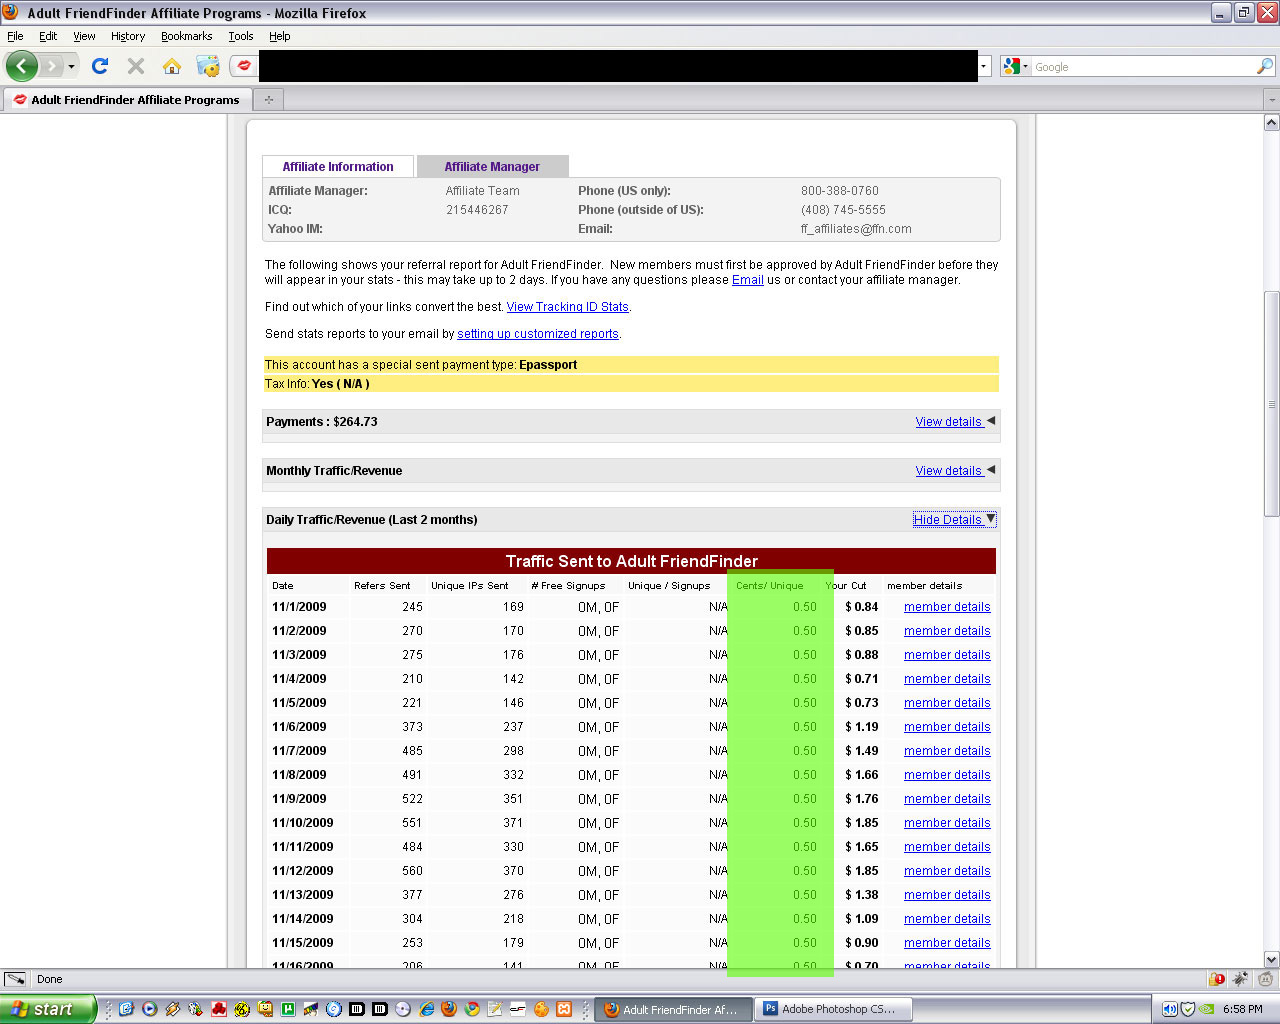Viewport: 1280px width, 1024px height.
Task: Open the Tools menu
Action: point(241,36)
